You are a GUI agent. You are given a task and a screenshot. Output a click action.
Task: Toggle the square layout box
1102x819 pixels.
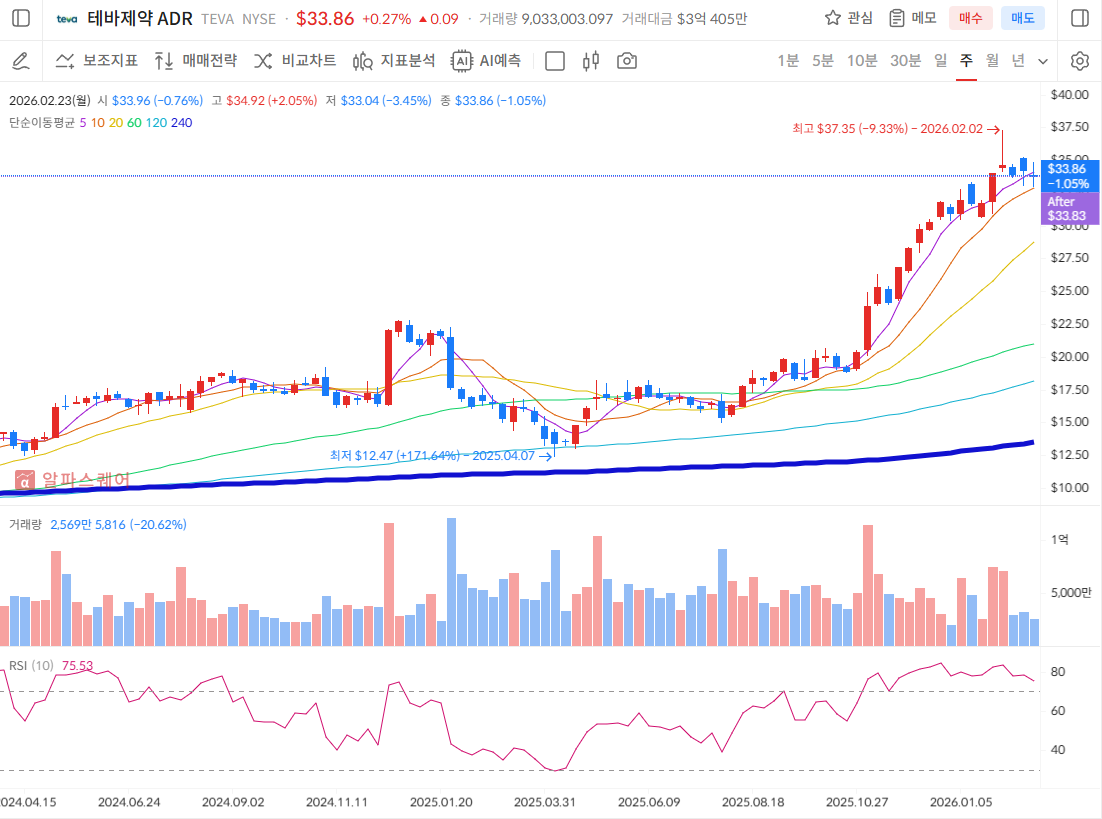tap(555, 61)
